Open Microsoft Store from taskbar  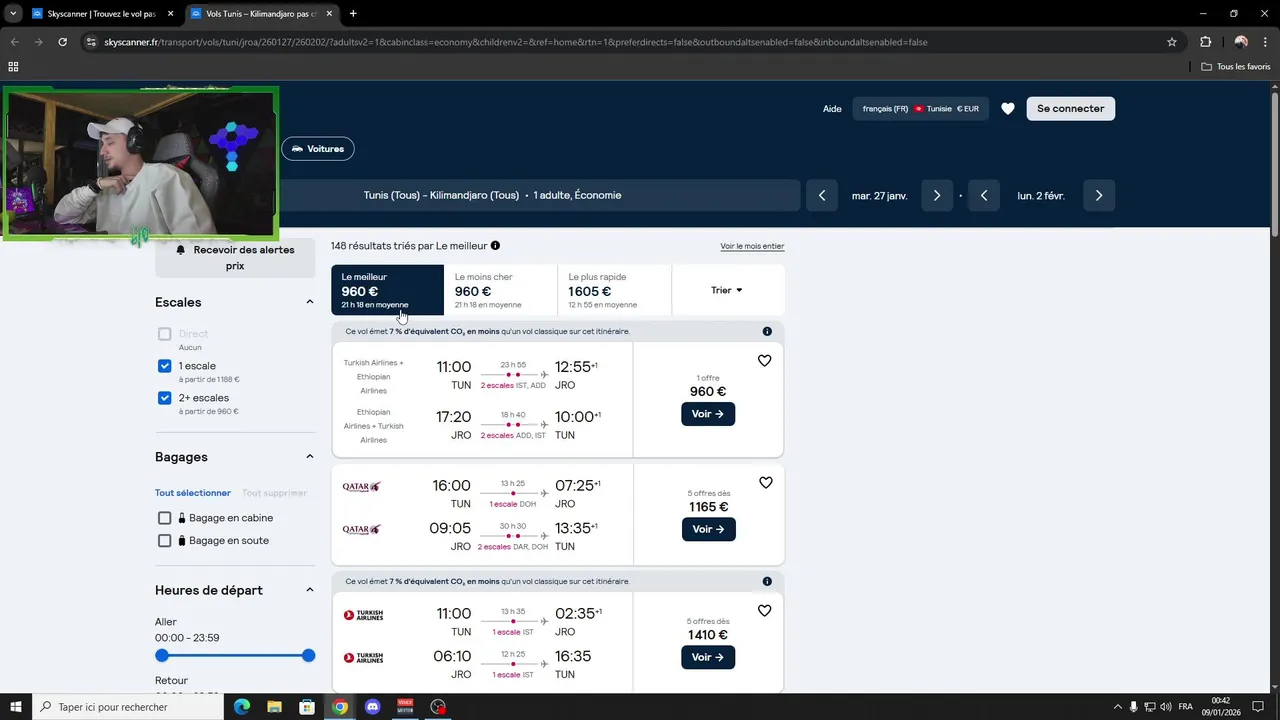coord(307,707)
